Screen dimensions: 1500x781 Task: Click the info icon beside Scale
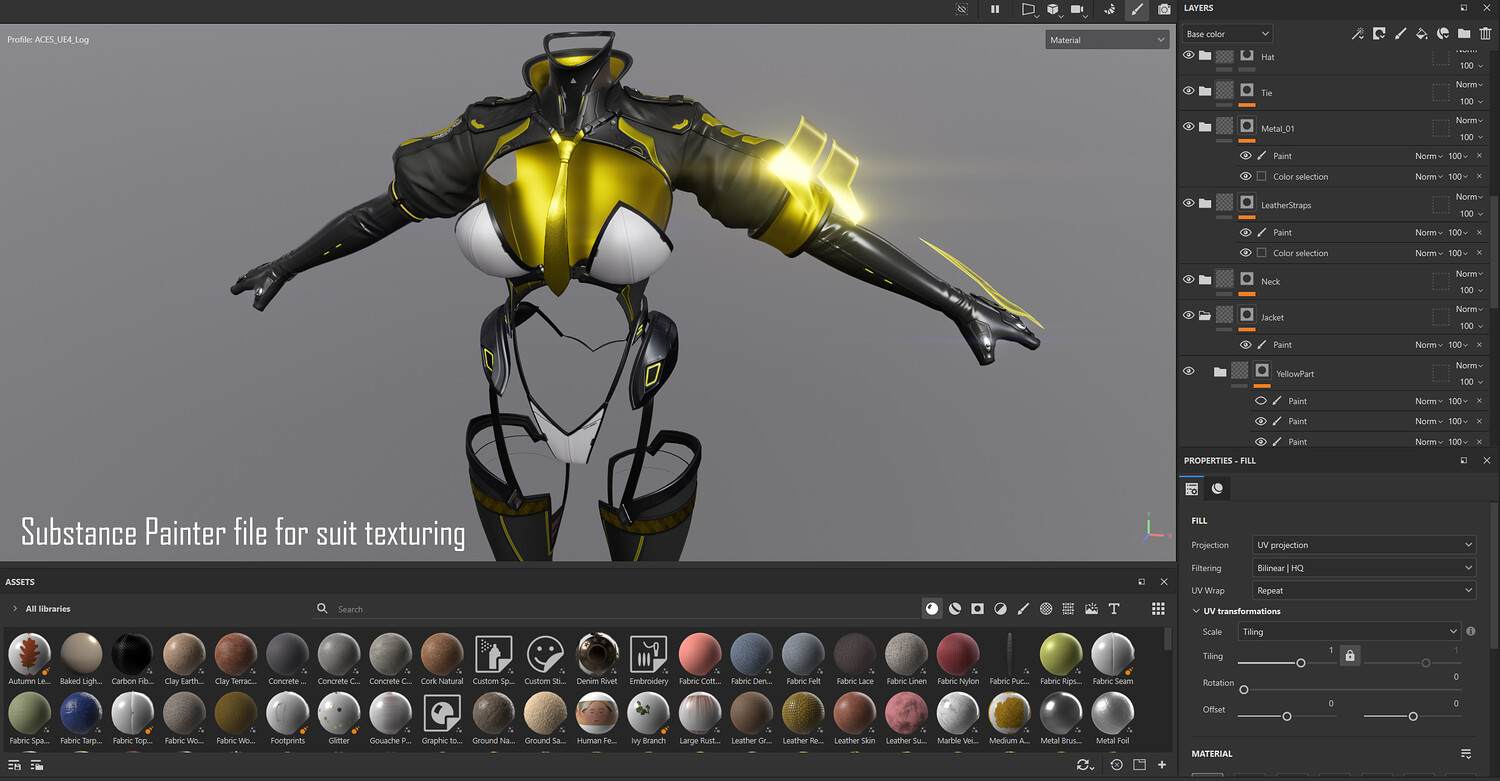pos(1471,632)
